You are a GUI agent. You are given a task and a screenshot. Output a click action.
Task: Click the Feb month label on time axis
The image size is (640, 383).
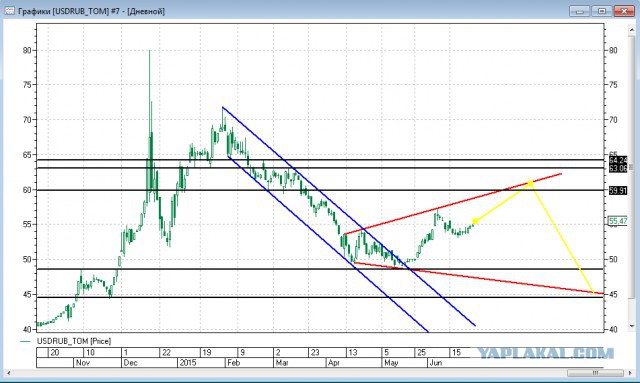[x=233, y=363]
